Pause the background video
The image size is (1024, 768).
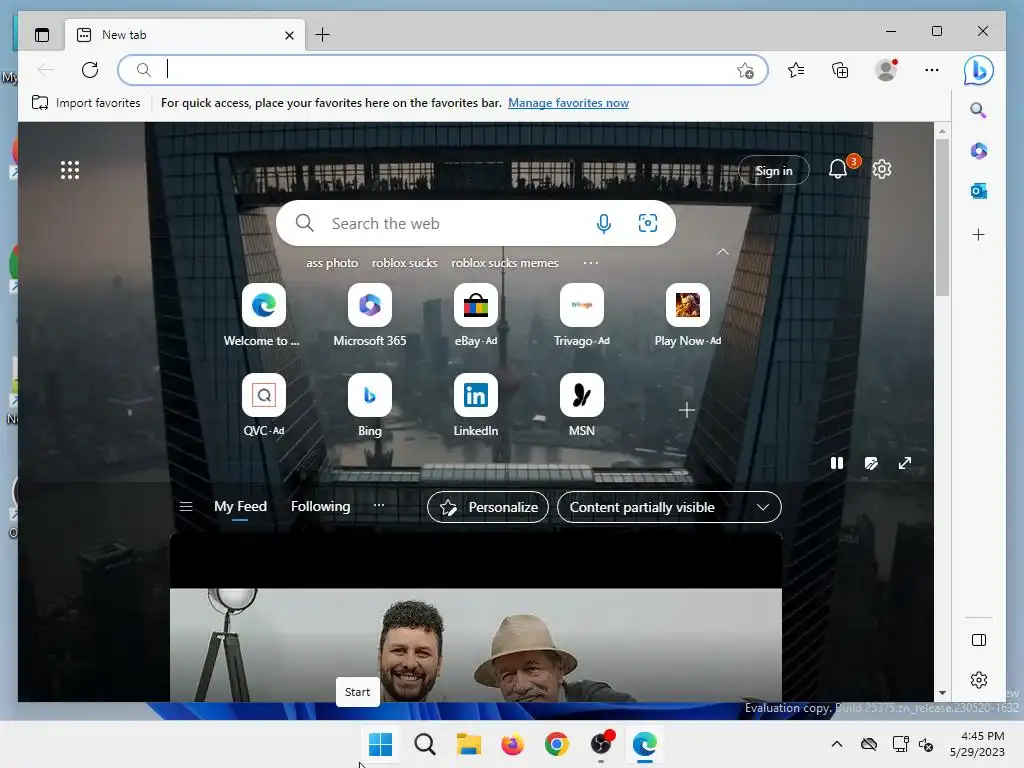click(x=837, y=463)
